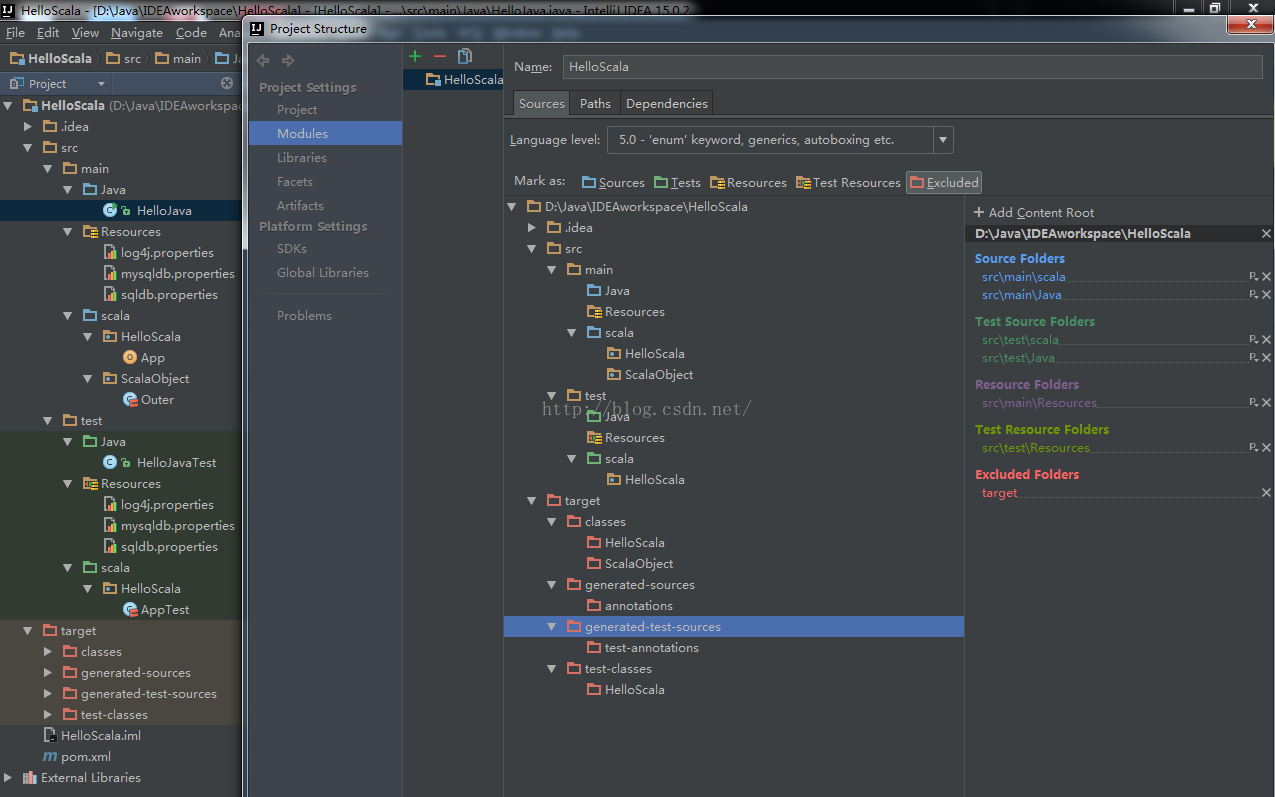Click the pom.xml Maven icon

[50, 756]
